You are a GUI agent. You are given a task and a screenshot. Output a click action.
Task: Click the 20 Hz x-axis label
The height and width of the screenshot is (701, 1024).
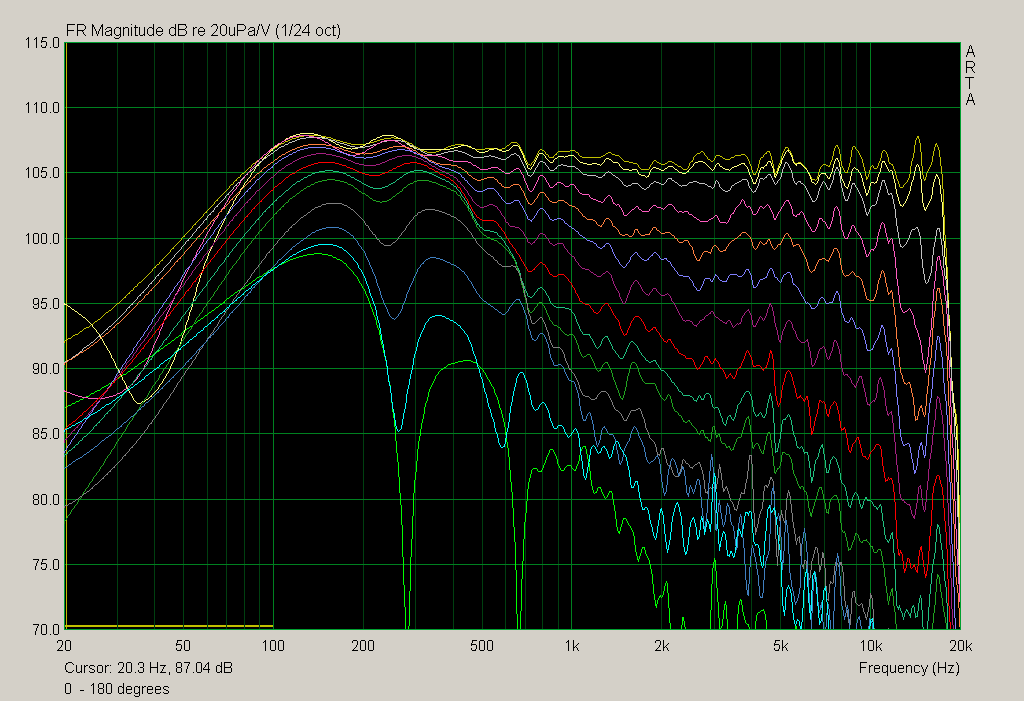click(64, 646)
